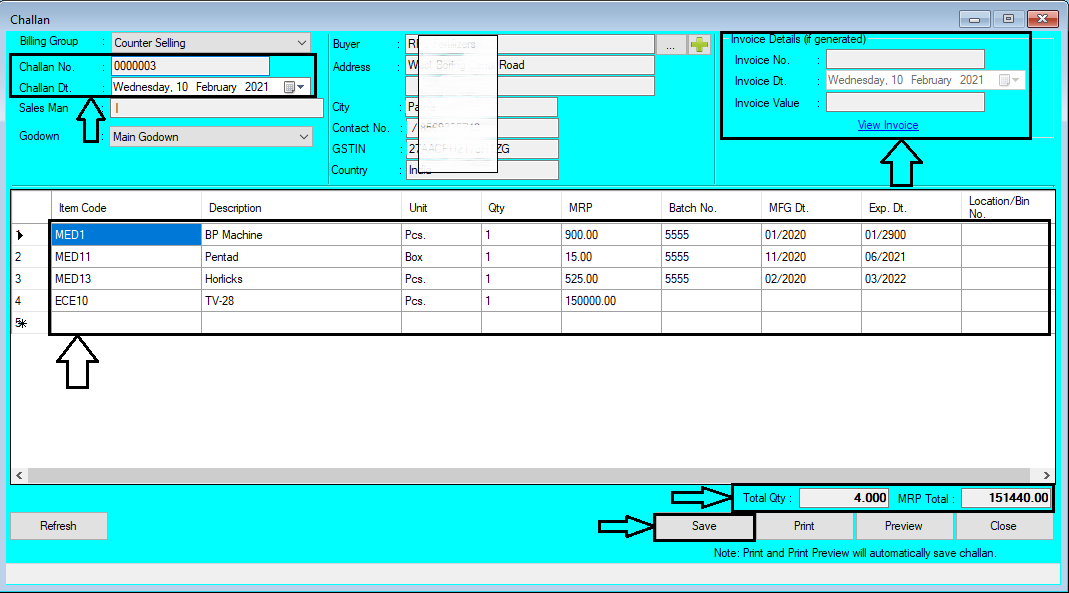Image resolution: width=1069 pixels, height=593 pixels.
Task: Open buyer lookup using the ellipsis button
Action: (671, 43)
